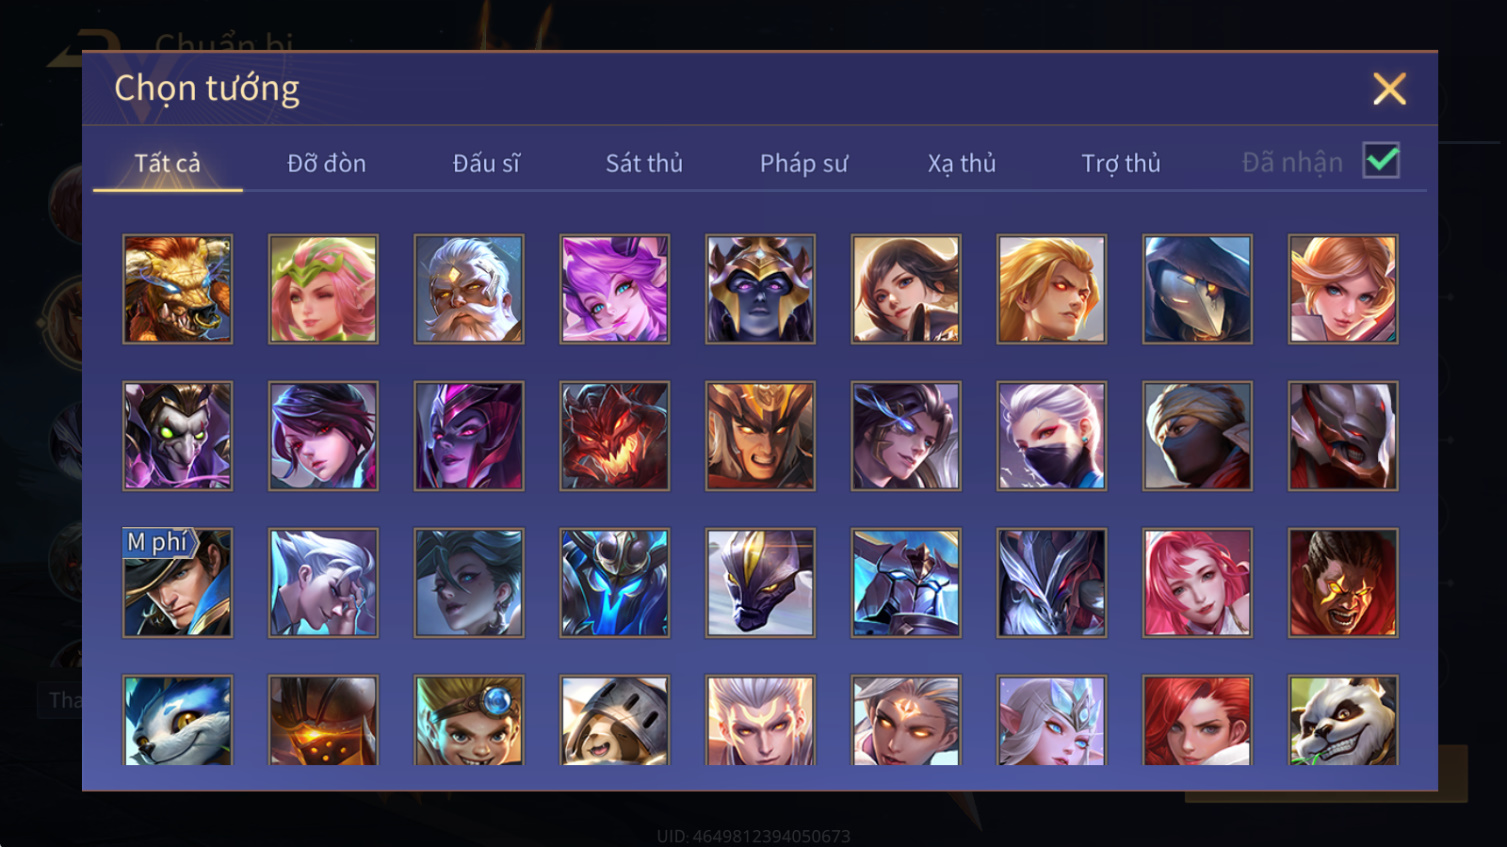Show the Pháp sư hero category
Viewport: 1507px width, 847px height.
point(804,163)
